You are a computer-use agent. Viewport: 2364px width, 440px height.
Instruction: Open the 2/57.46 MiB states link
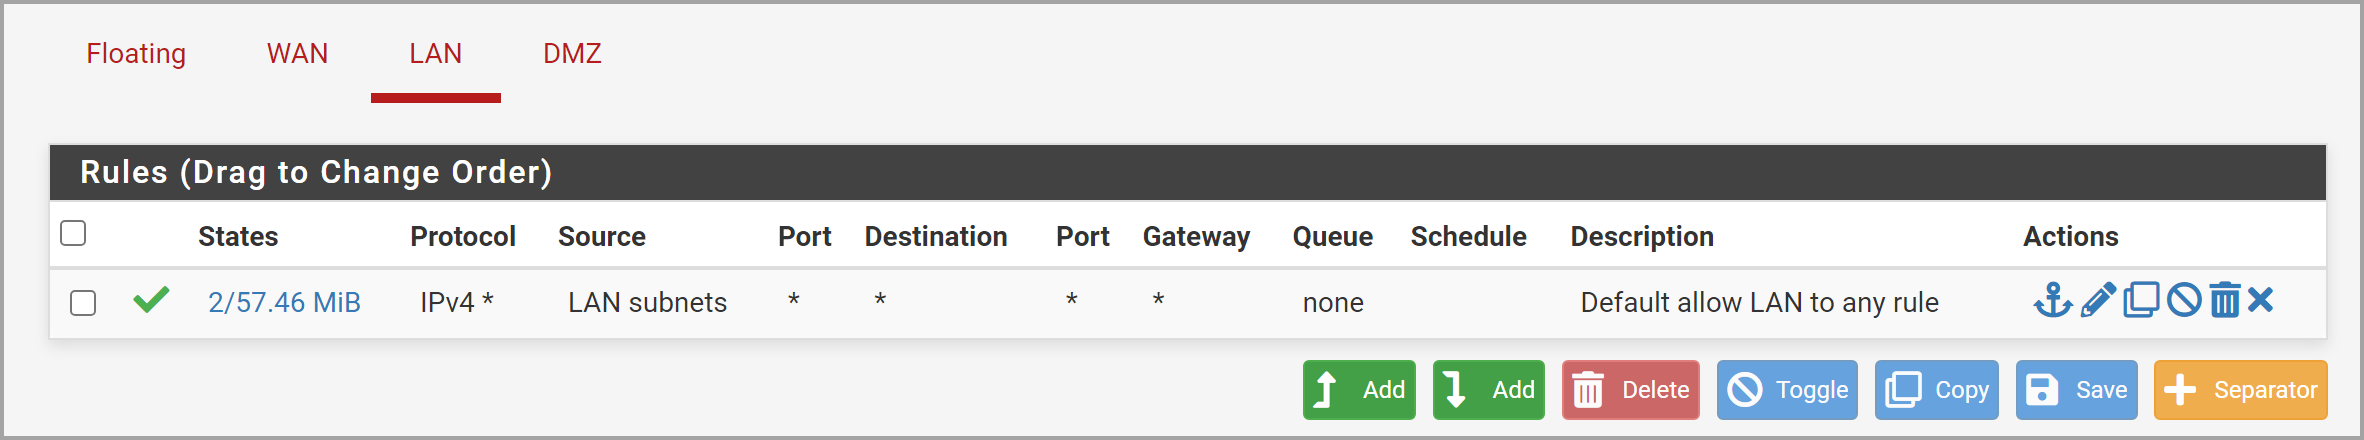284,303
